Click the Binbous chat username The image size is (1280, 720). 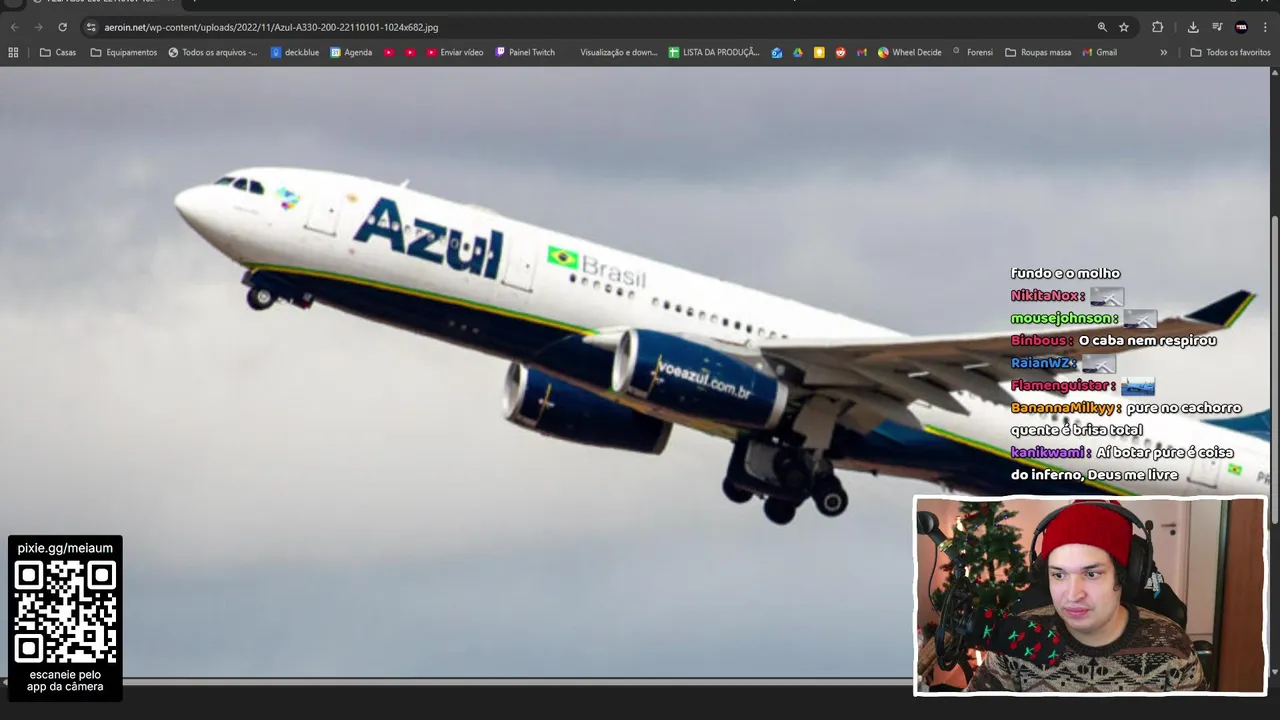pyautogui.click(x=1041, y=340)
